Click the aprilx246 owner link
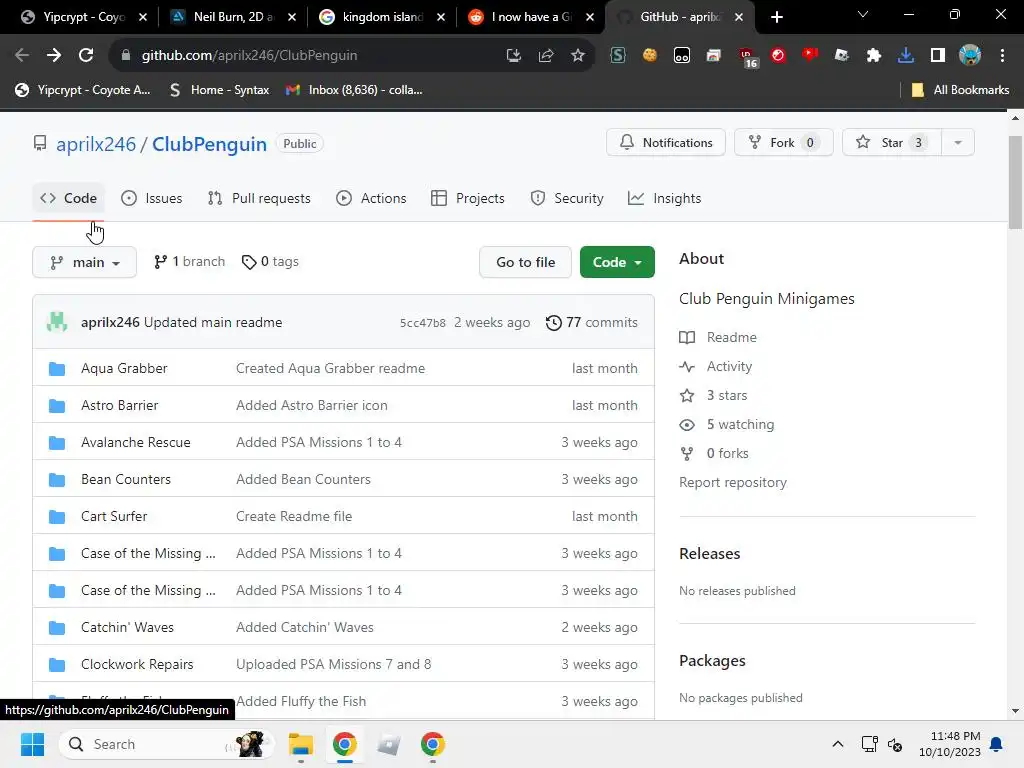 coord(96,144)
